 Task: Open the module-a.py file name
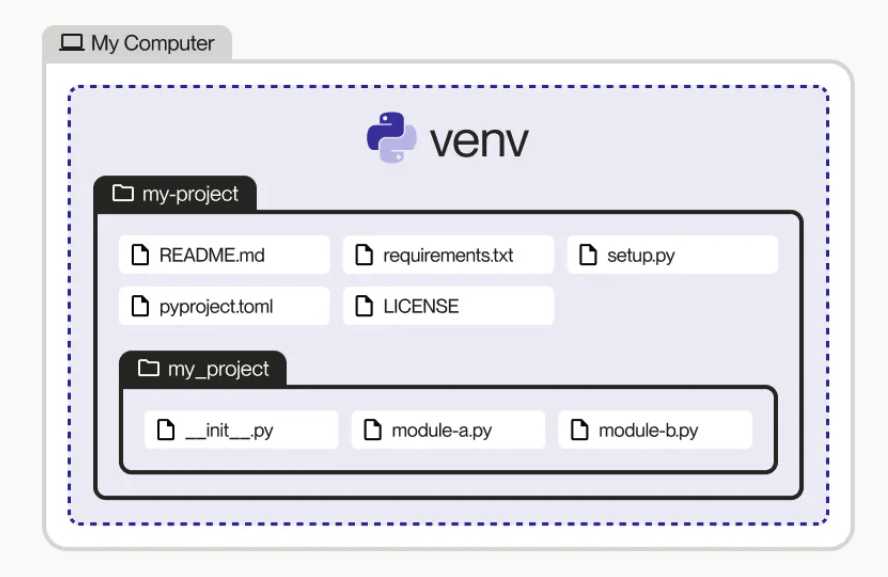coord(441,431)
